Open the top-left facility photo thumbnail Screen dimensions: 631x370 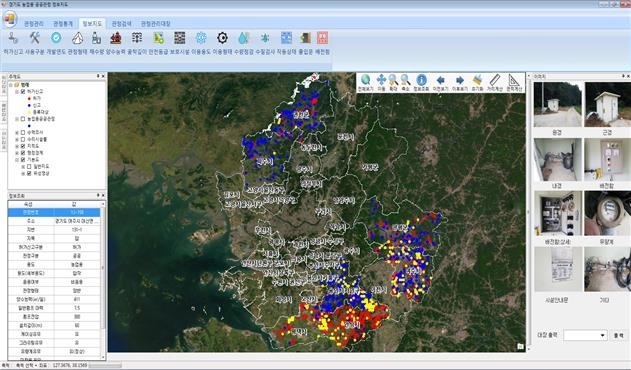557,104
